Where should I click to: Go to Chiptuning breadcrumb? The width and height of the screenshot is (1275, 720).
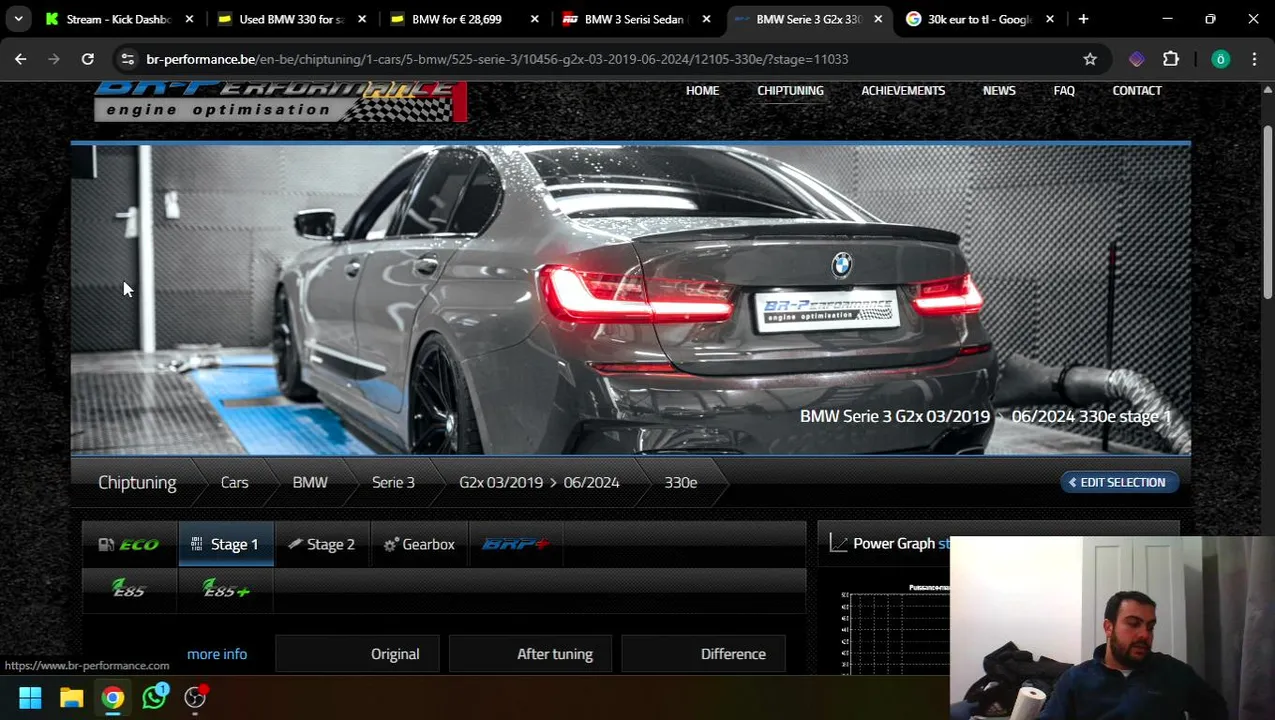tap(137, 482)
